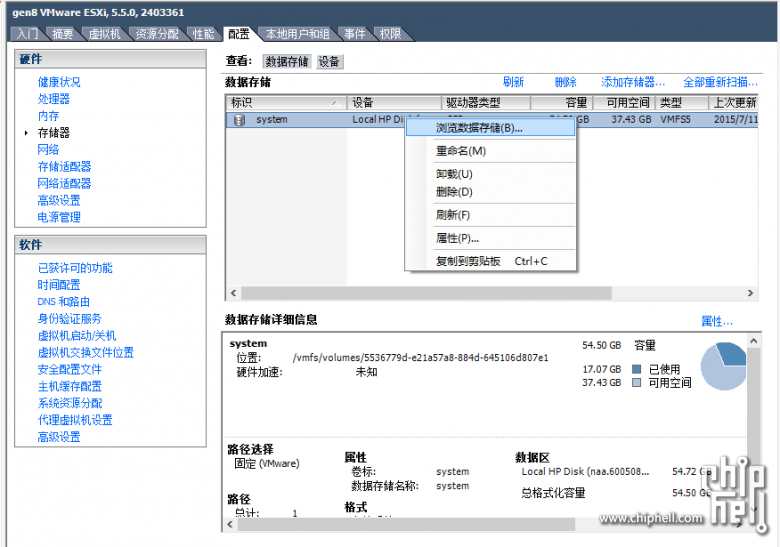Switch to the 虚拟机 tab
780x547 pixels.
click(105, 34)
